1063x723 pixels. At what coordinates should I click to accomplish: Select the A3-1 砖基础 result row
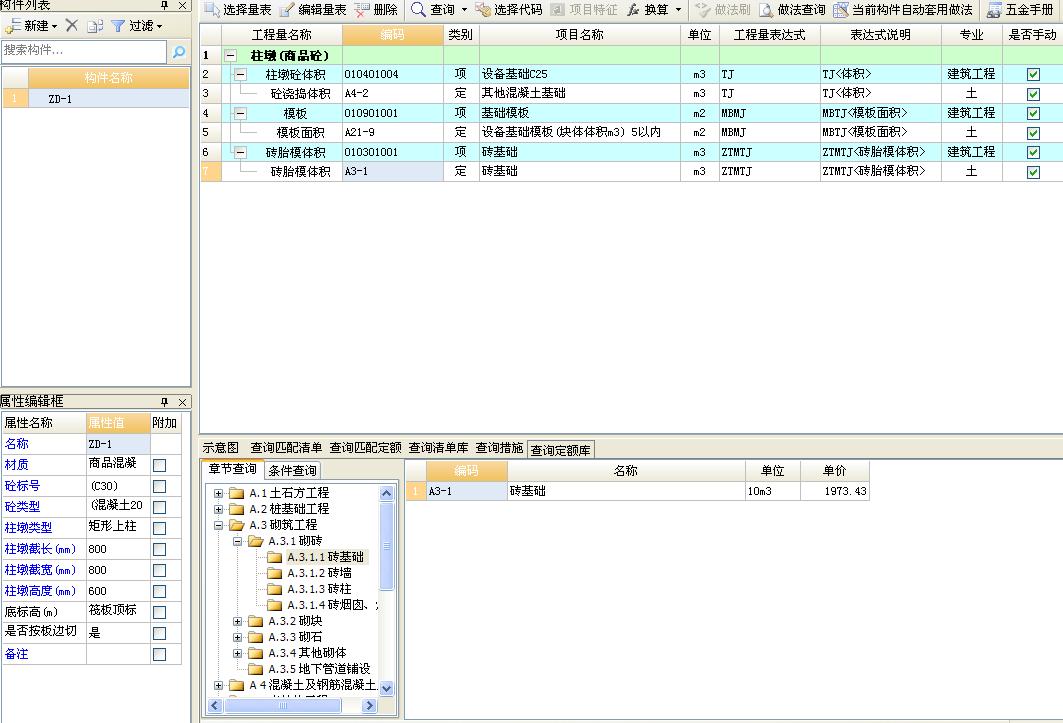pos(637,491)
